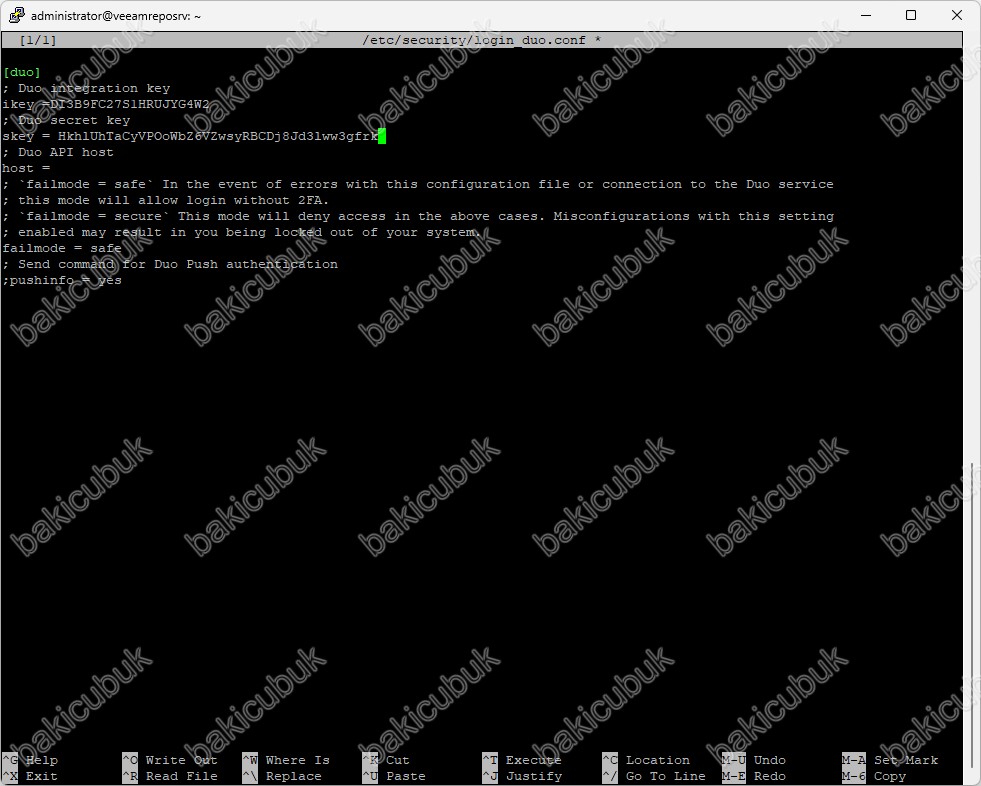Click the [1/1] buffer indicator
981x786 pixels.
click(x=38, y=40)
